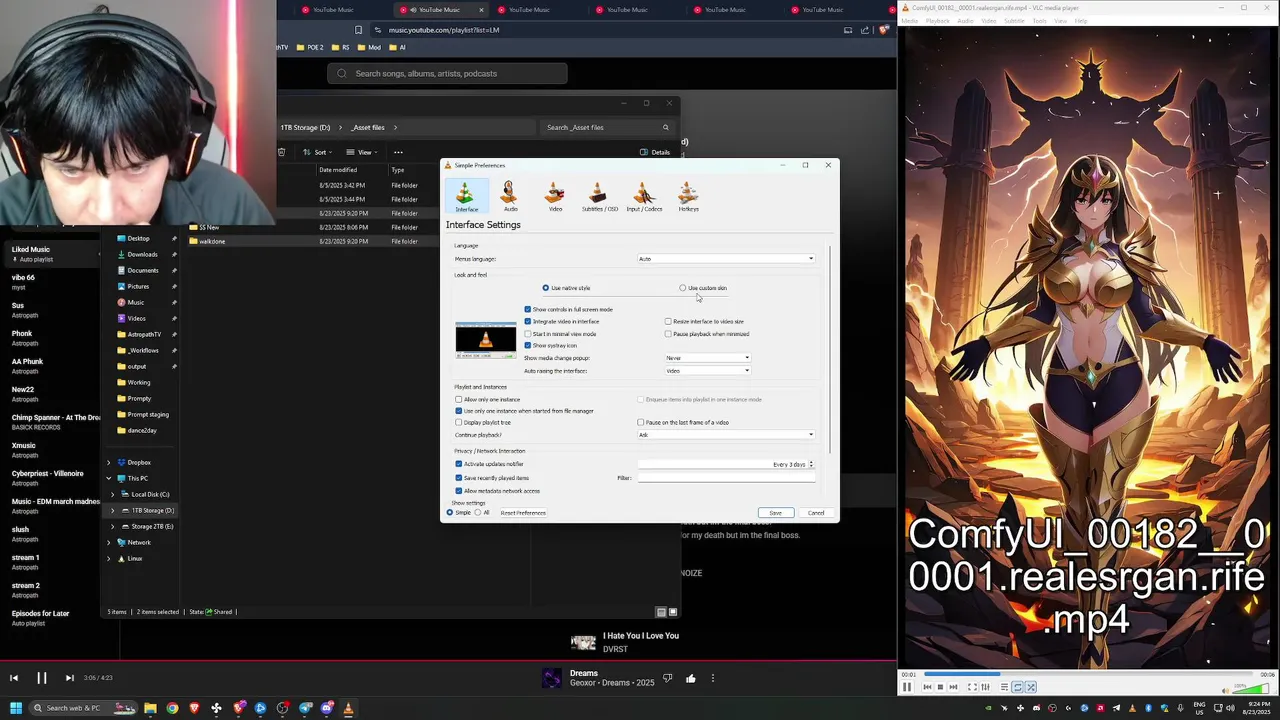Open Show media change popup dropdown
Image resolution: width=1280 pixels, height=720 pixels.
tap(707, 358)
